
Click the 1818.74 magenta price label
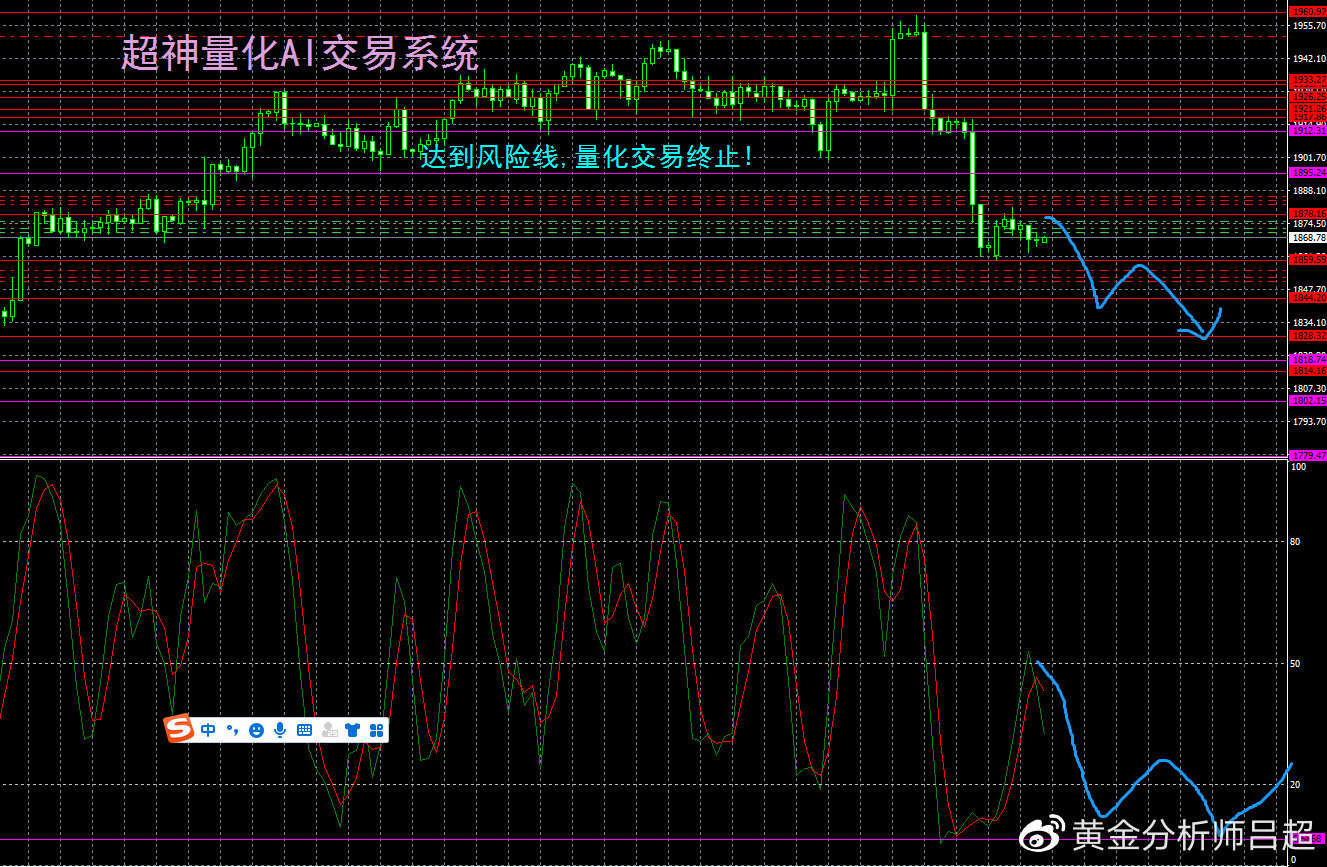pyautogui.click(x=1308, y=358)
